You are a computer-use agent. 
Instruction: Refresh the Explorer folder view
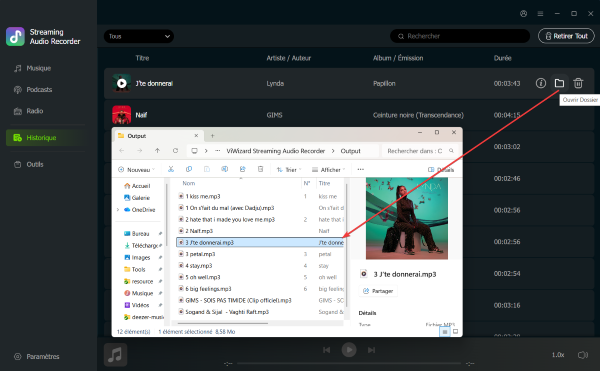click(175, 151)
